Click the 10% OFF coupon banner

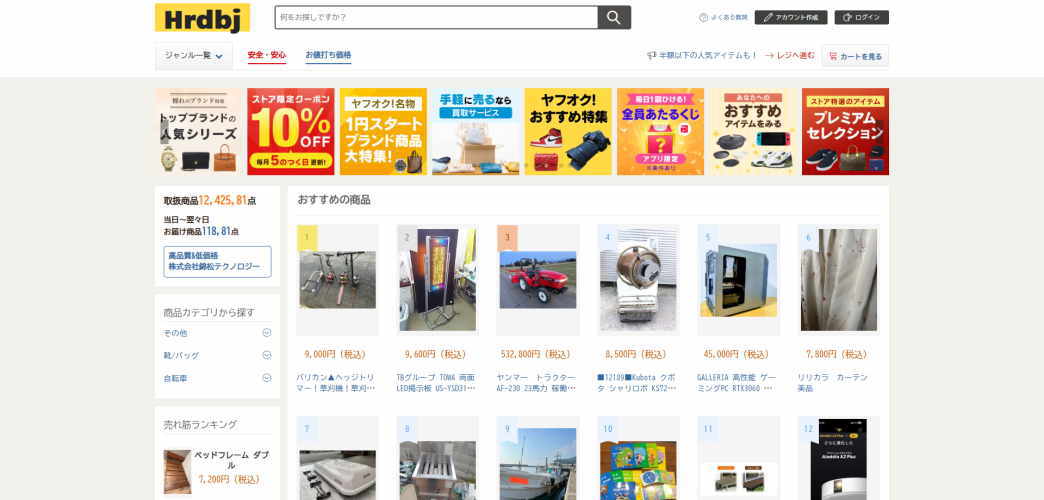tap(291, 132)
